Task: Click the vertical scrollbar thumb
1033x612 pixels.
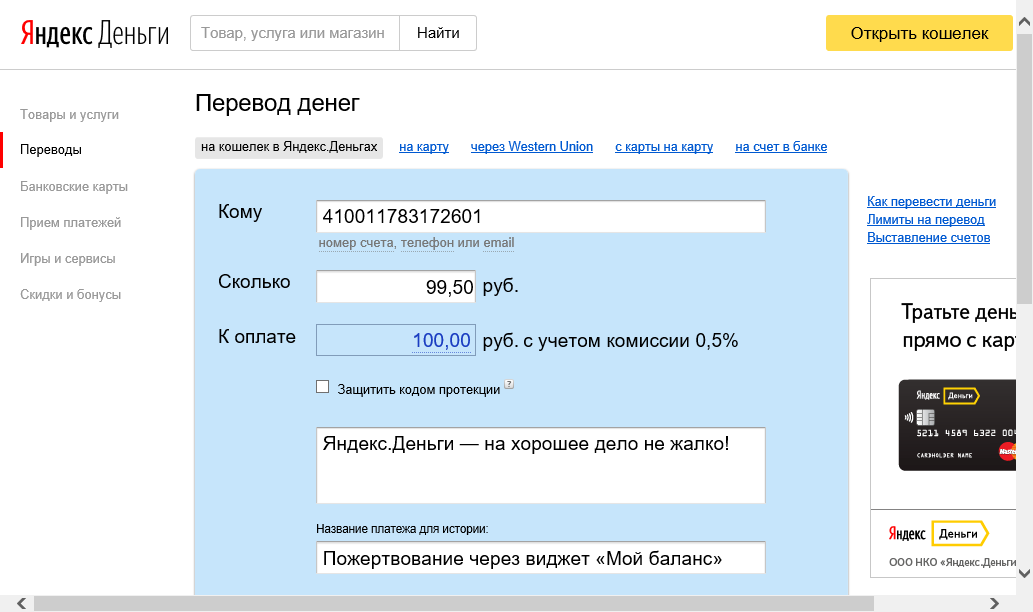Action: coord(1024,169)
